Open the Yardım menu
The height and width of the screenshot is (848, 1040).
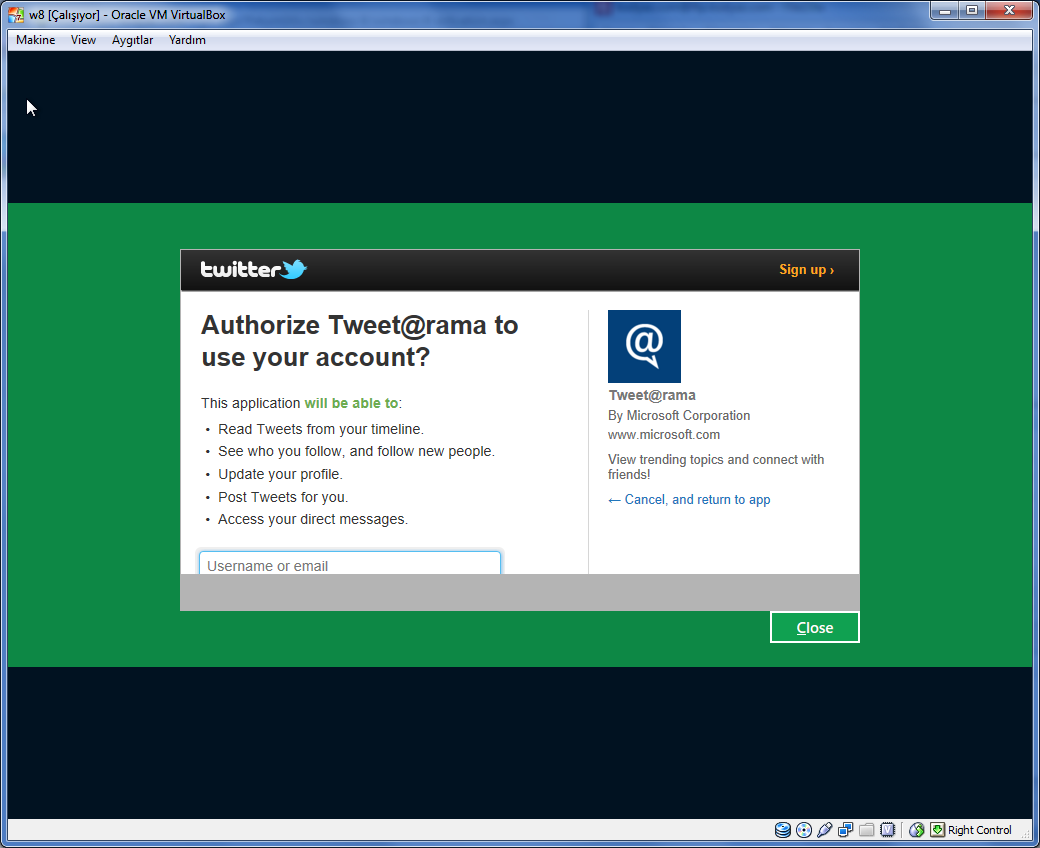187,40
